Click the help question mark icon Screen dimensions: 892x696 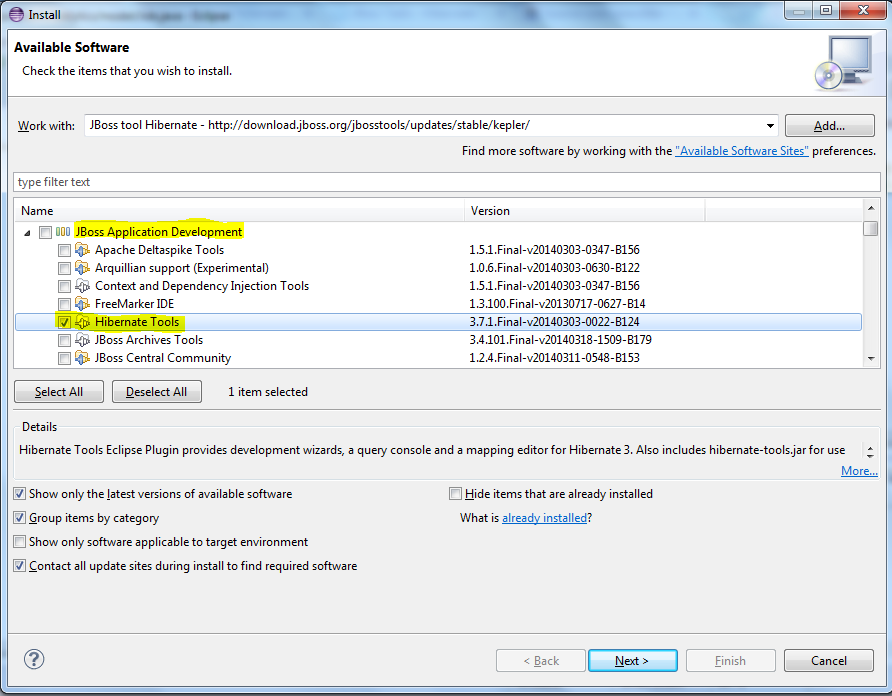click(33, 660)
